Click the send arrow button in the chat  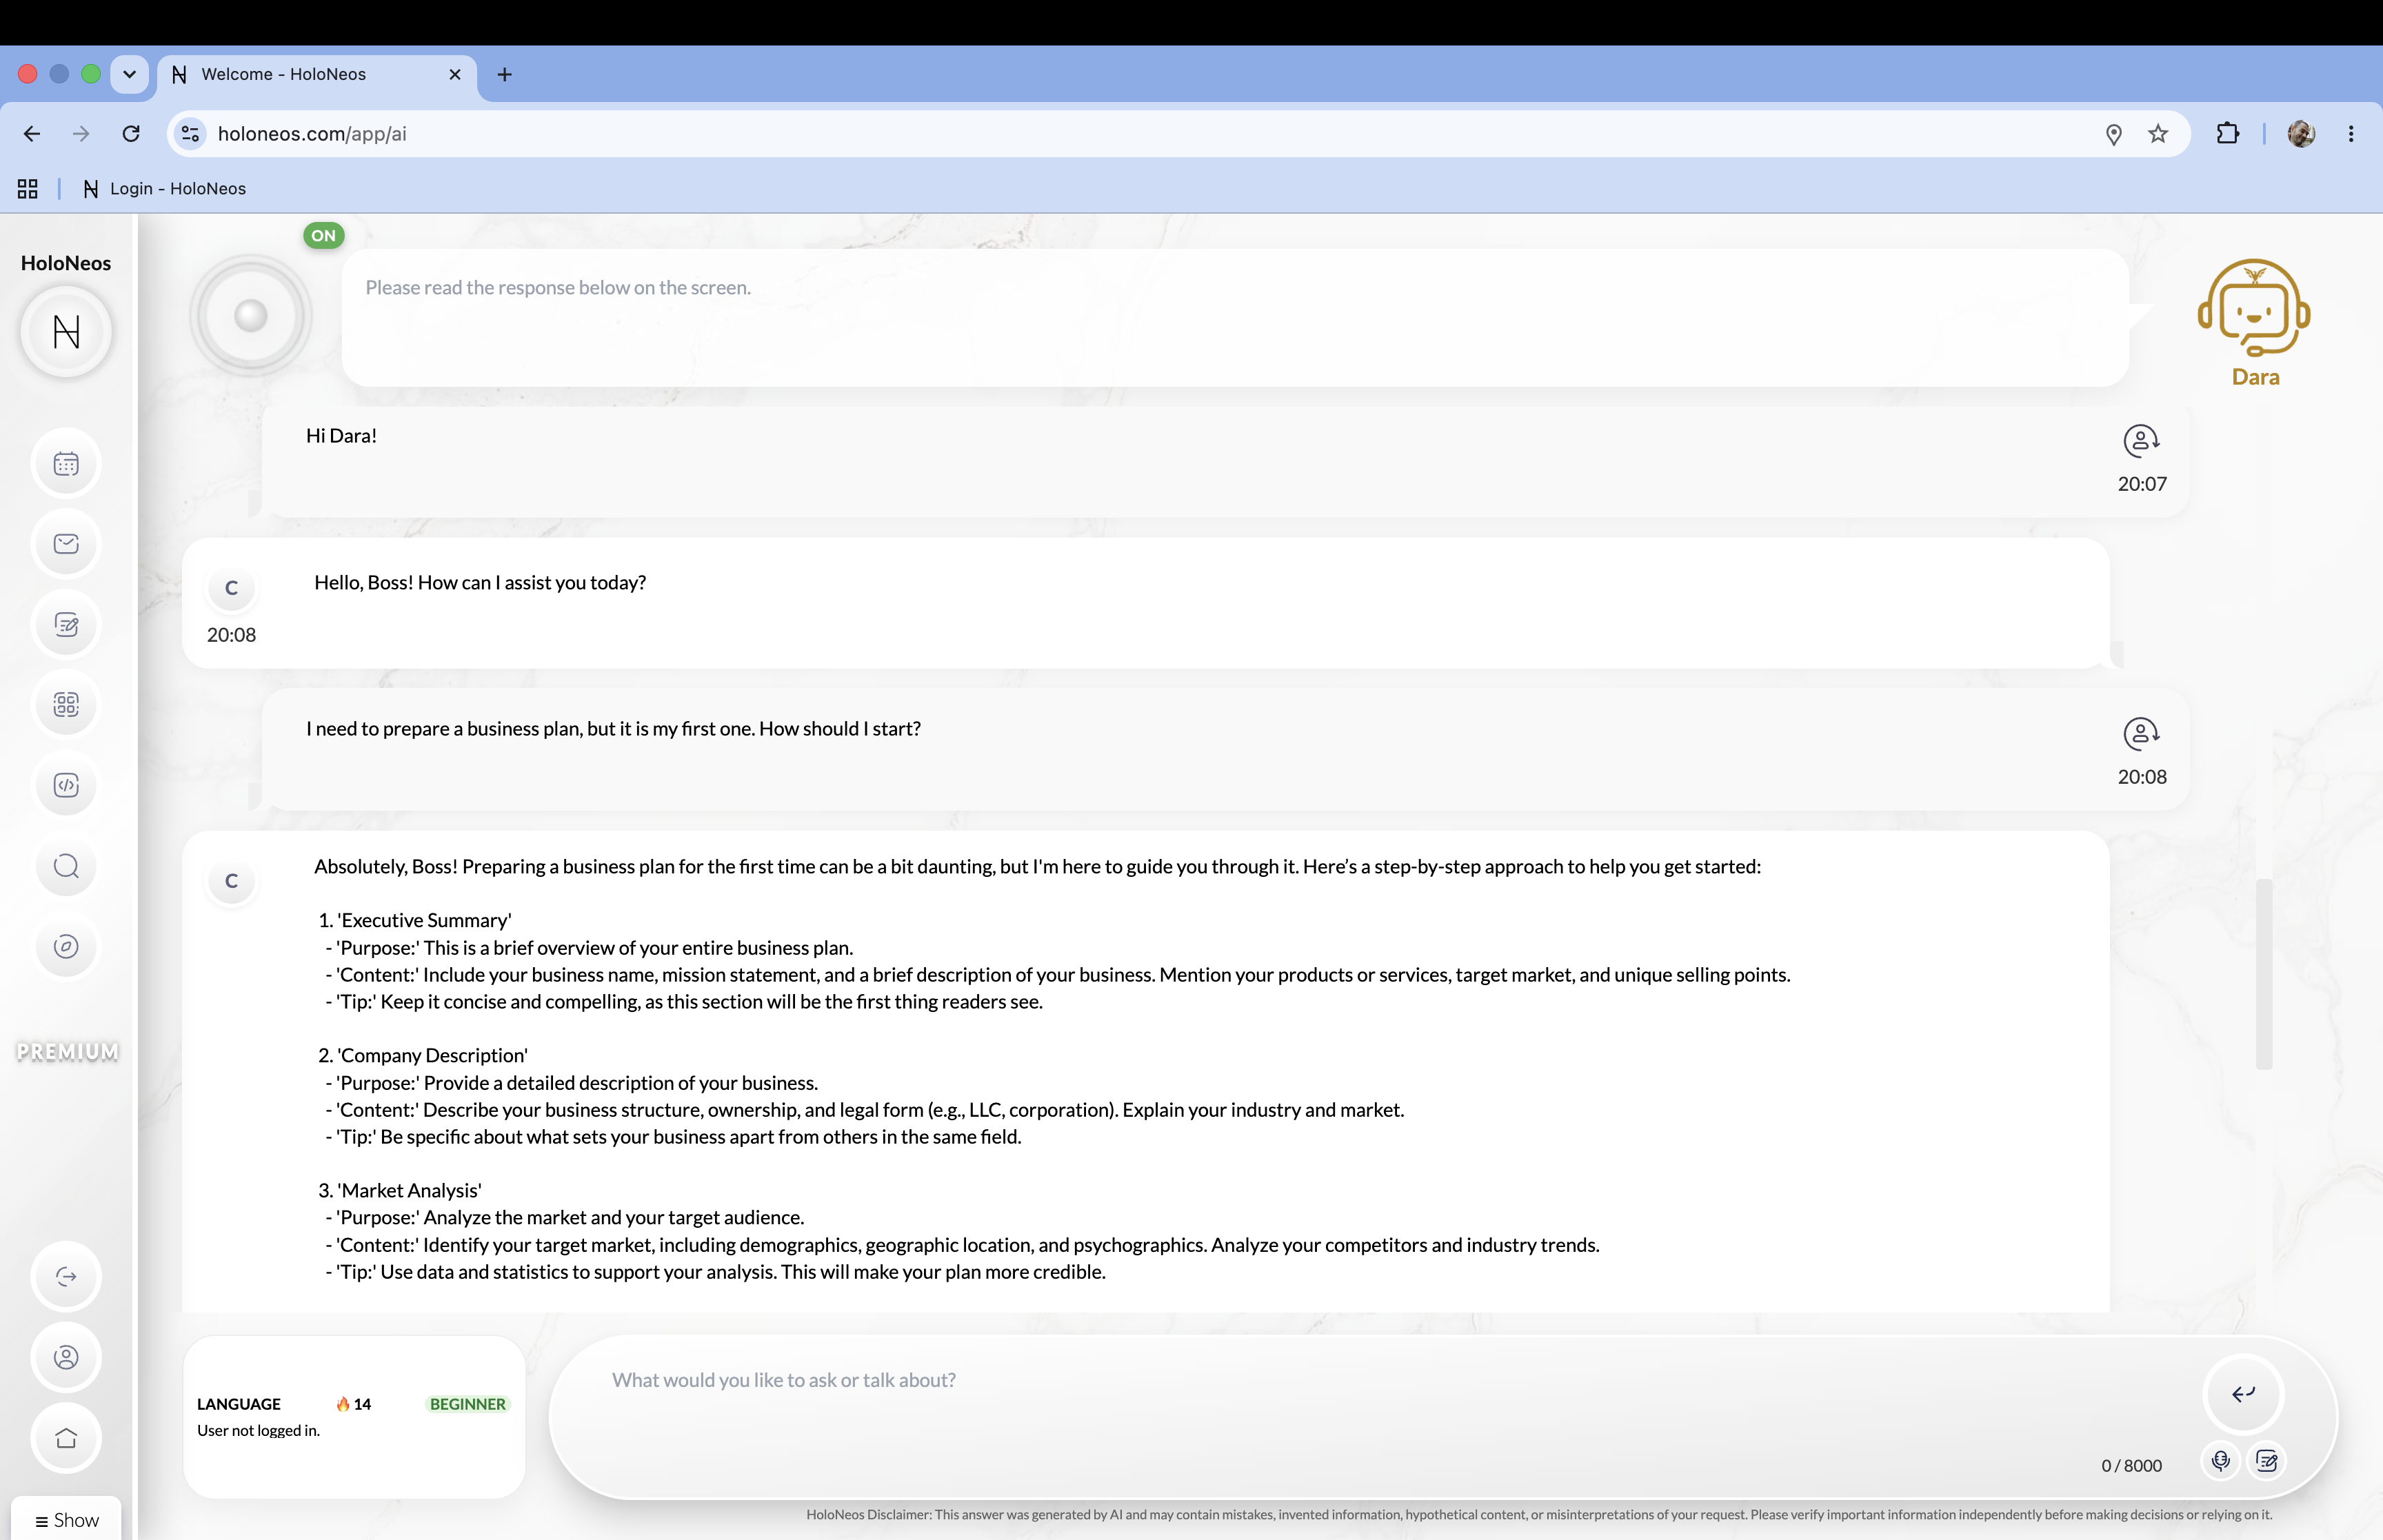(2243, 1394)
